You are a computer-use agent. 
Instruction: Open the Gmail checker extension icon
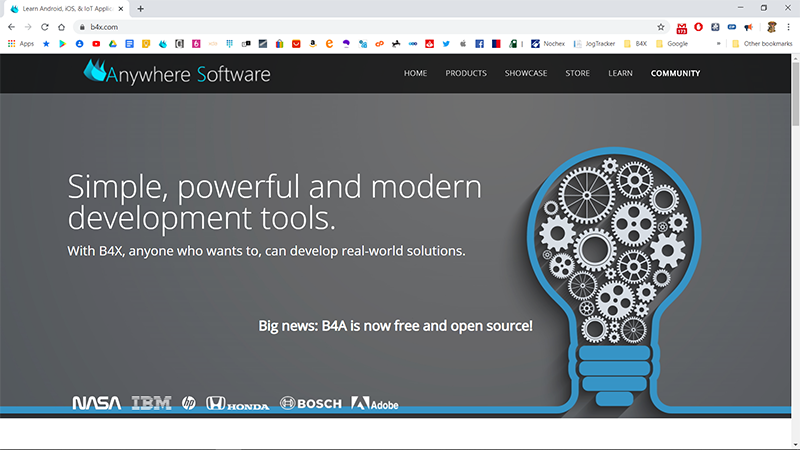click(682, 28)
